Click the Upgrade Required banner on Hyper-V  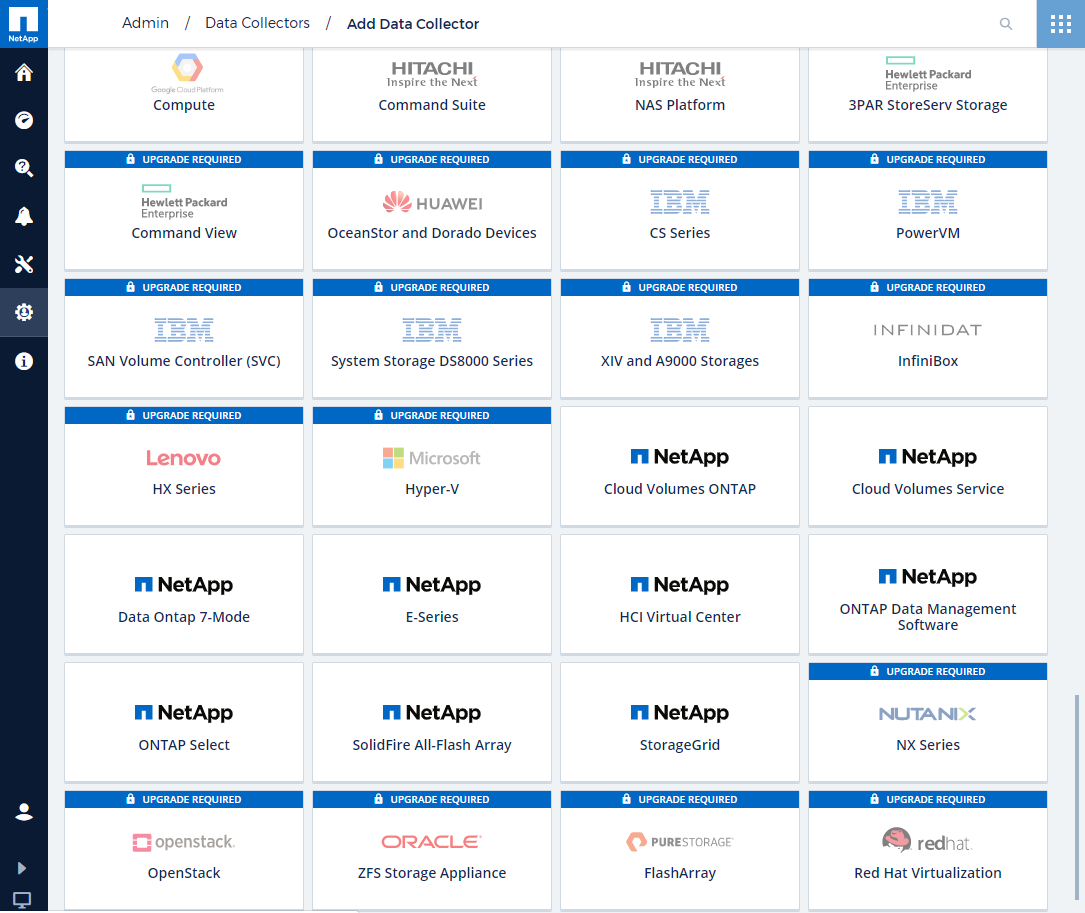point(432,415)
